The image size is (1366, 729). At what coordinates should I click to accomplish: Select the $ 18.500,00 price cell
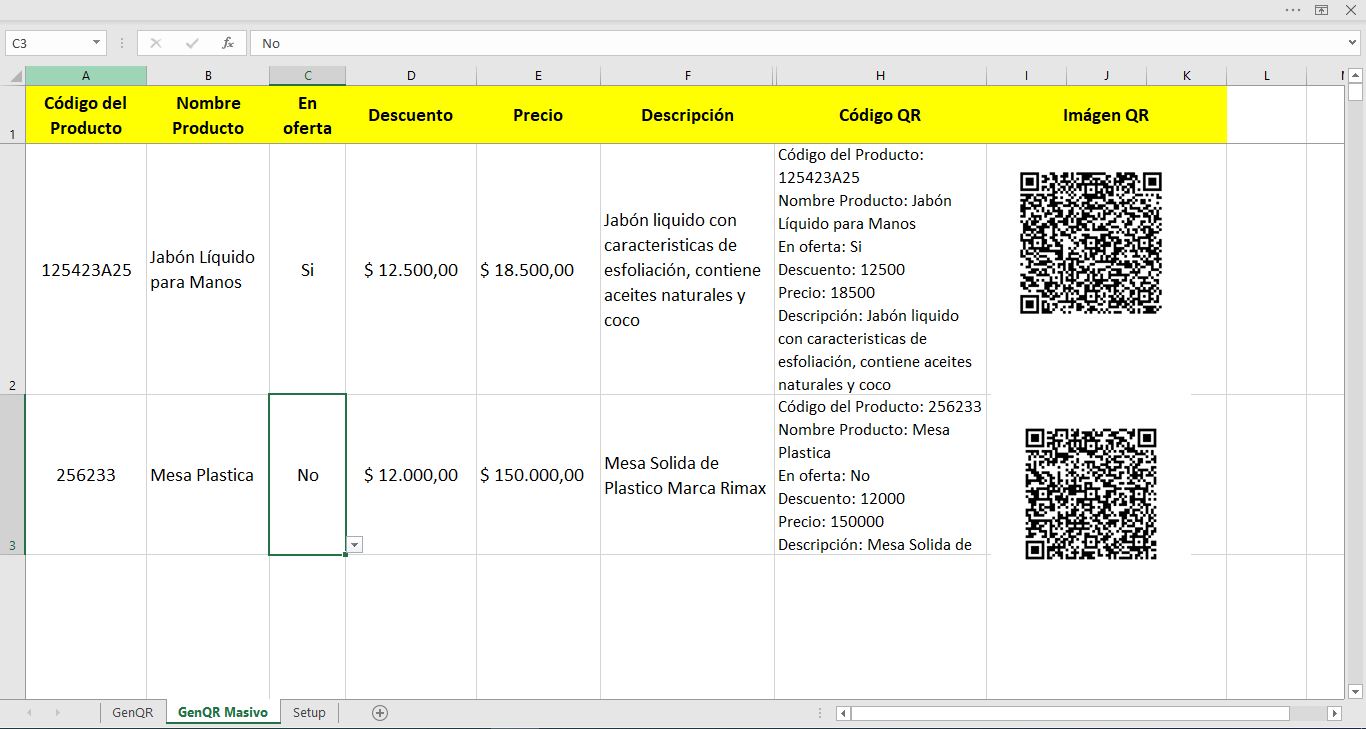click(538, 269)
